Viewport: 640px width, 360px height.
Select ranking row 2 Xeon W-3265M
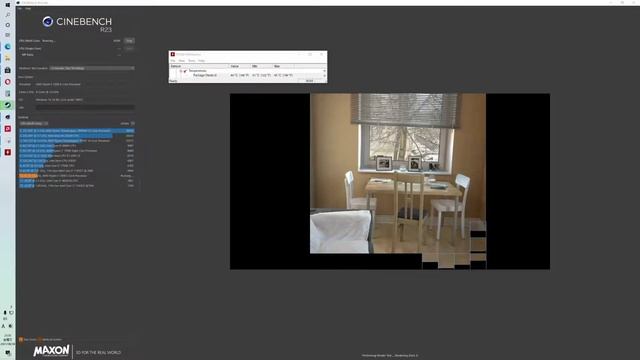[x=77, y=136]
